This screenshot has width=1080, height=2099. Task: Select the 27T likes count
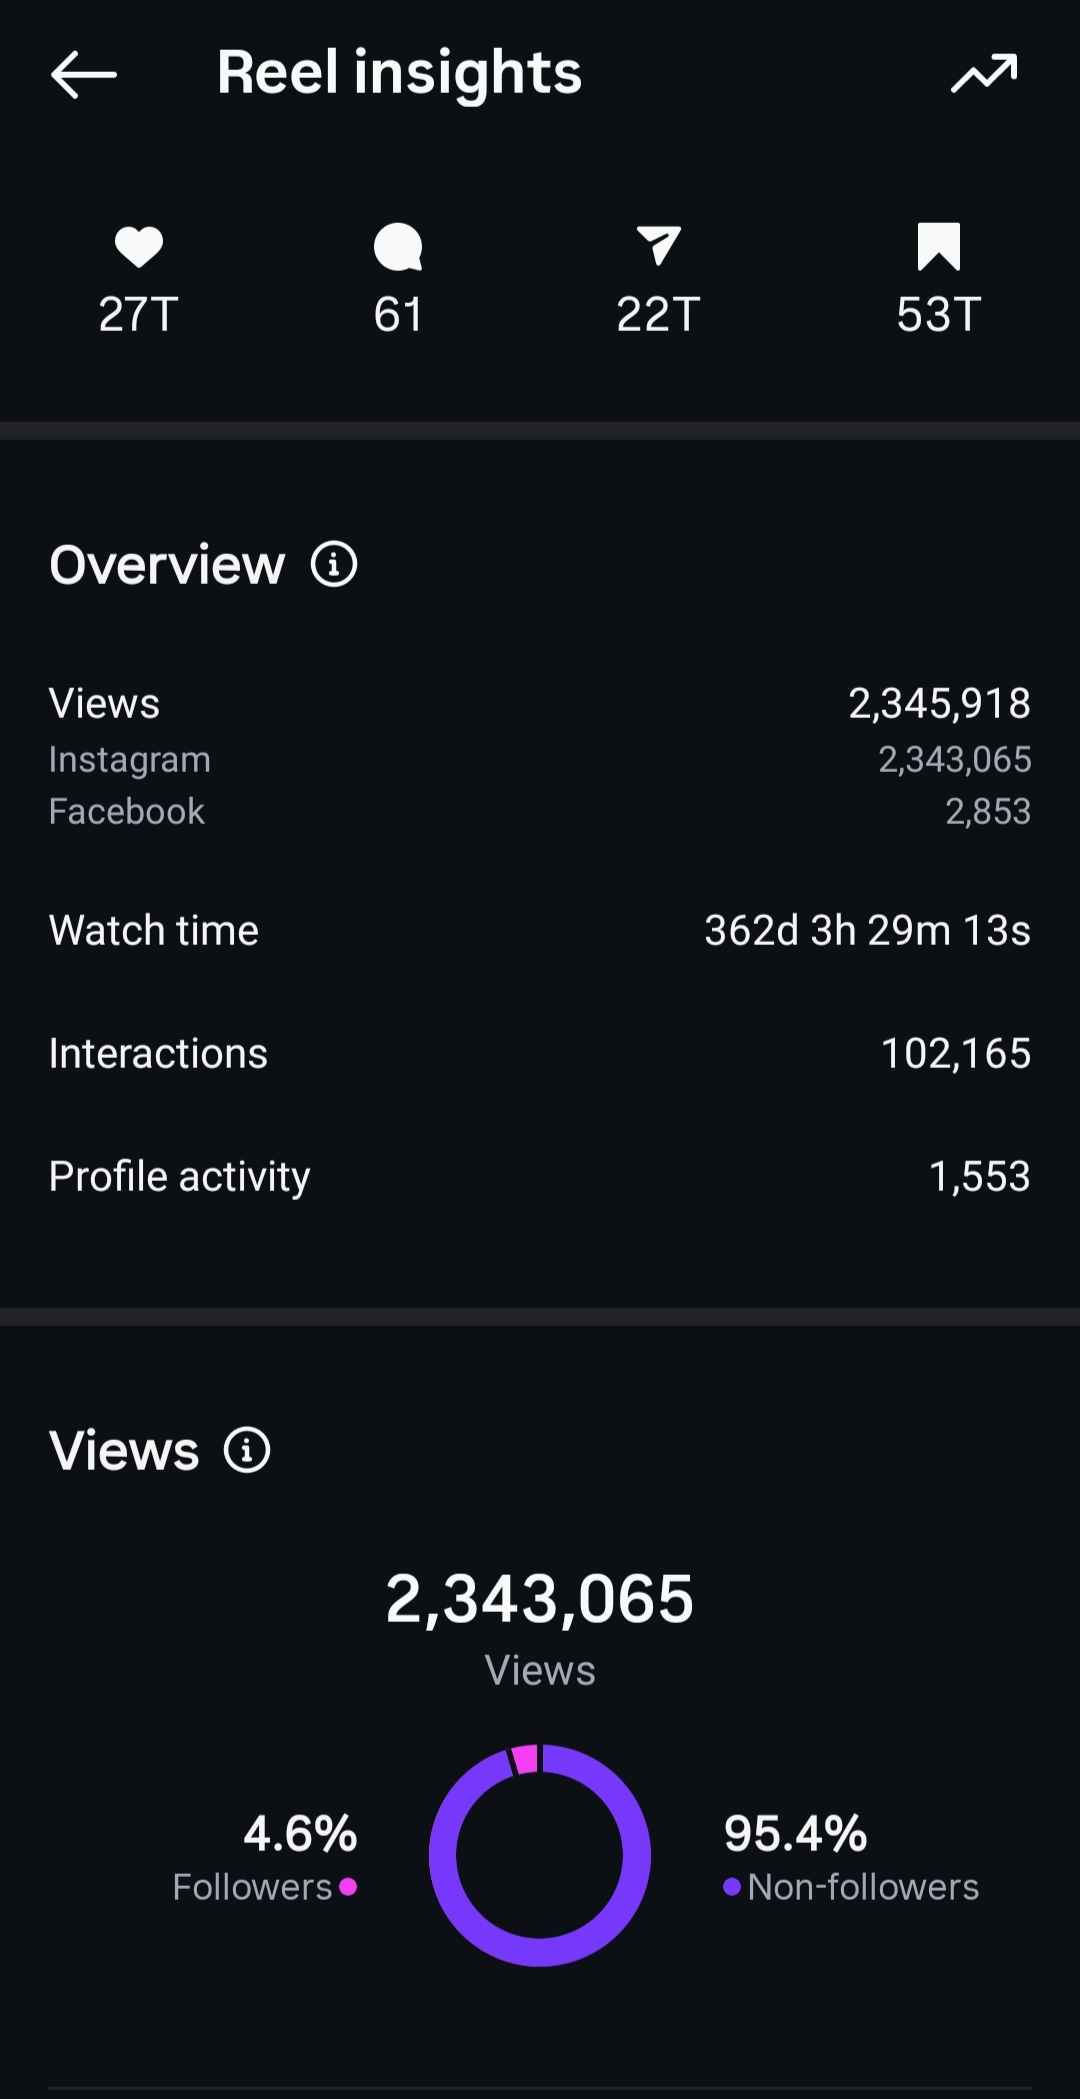pos(139,314)
